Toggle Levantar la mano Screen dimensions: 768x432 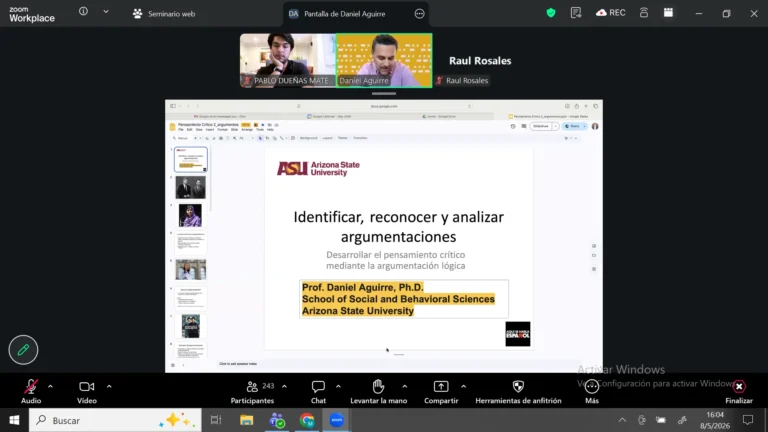click(x=379, y=391)
